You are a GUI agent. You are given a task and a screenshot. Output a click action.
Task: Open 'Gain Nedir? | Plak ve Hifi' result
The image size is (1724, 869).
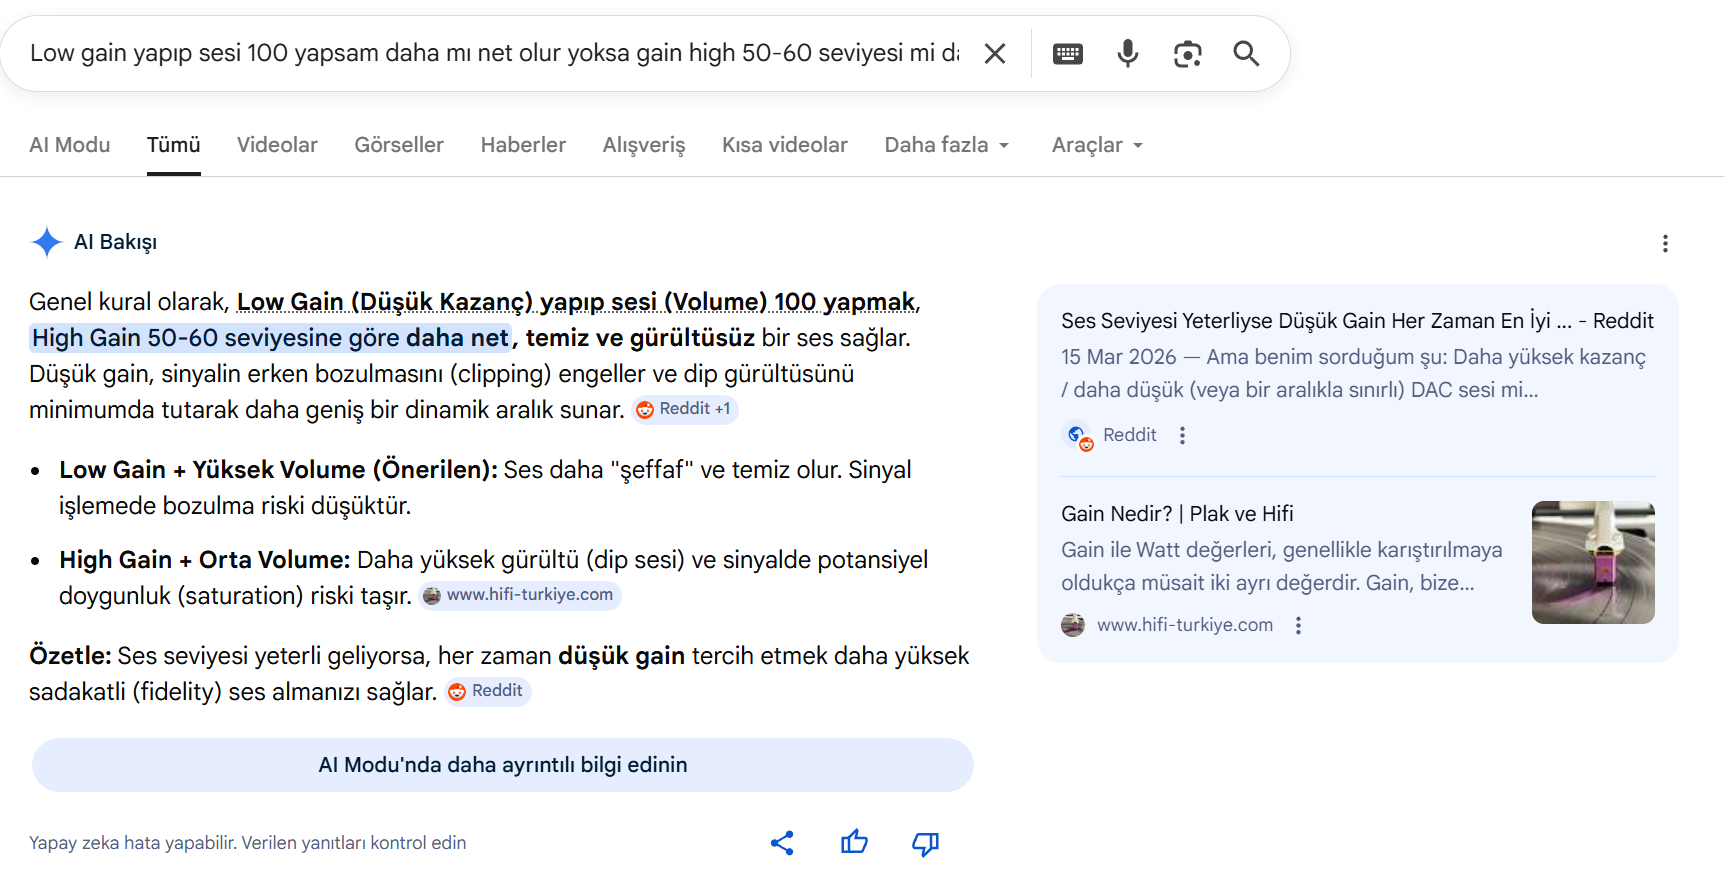[x=1177, y=514]
